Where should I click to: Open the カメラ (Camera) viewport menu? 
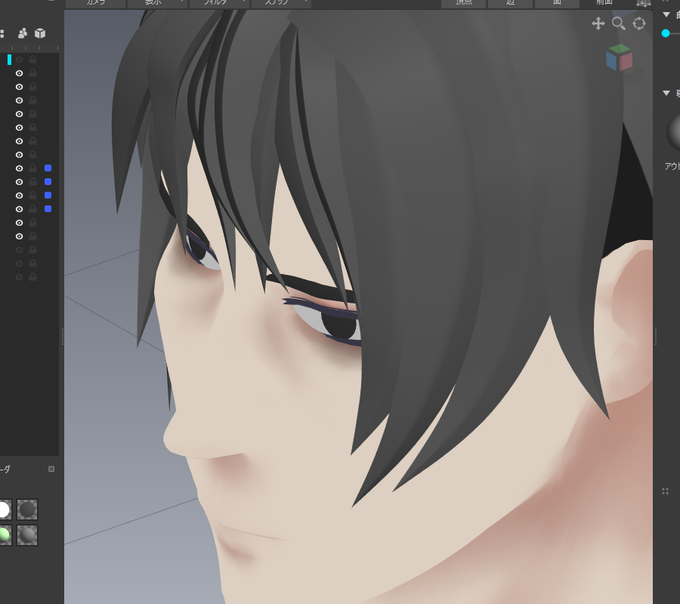(x=96, y=3)
